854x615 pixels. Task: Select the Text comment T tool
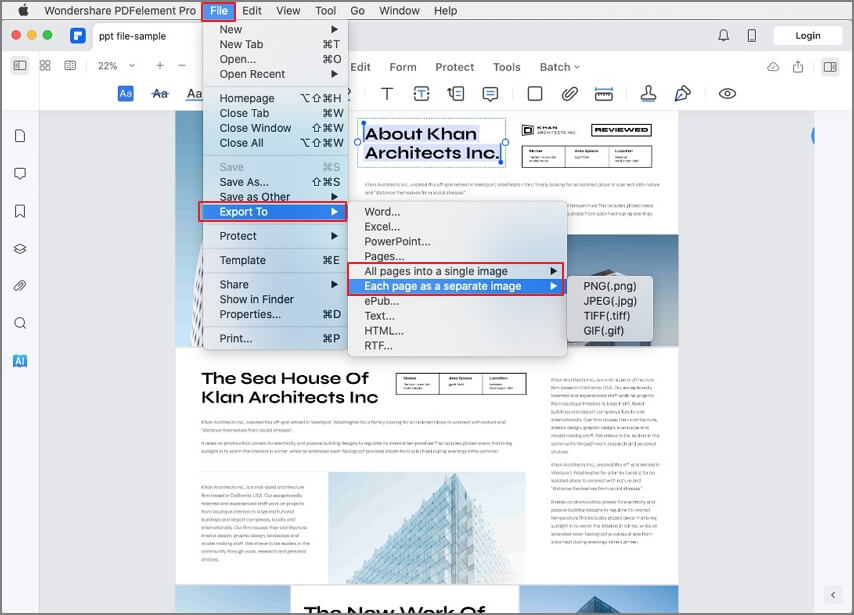(x=387, y=94)
